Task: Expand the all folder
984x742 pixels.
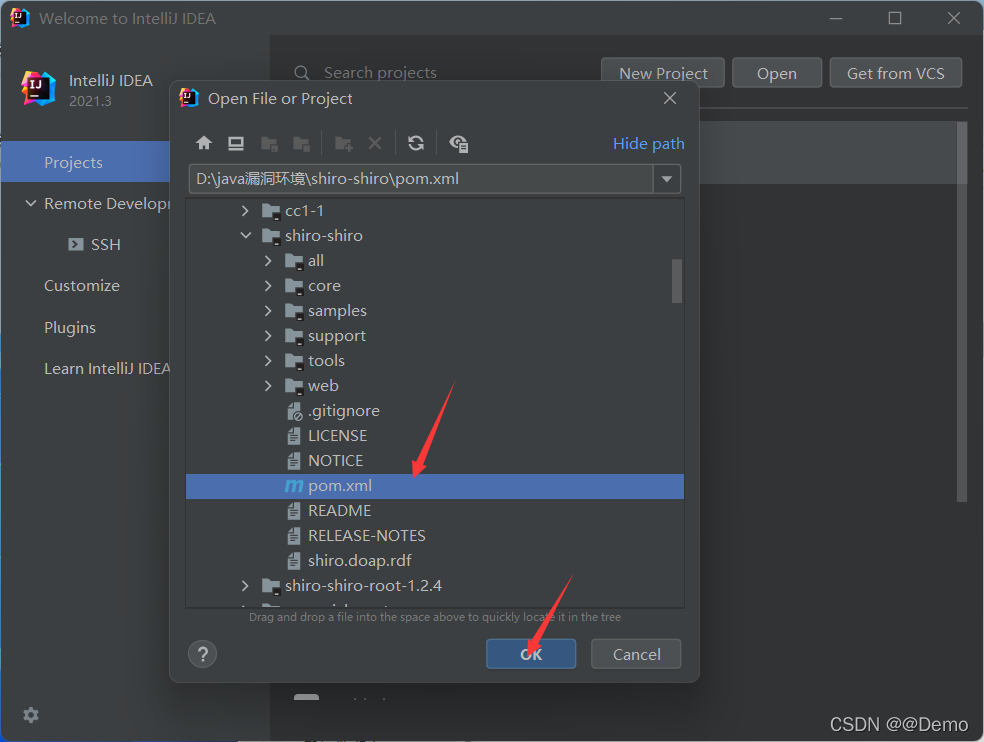Action: tap(268, 261)
